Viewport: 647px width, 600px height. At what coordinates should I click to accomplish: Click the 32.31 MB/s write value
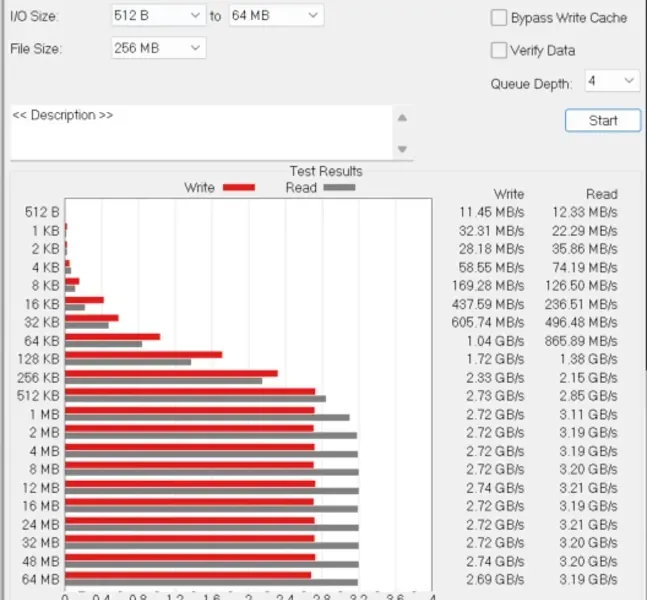[x=491, y=231]
